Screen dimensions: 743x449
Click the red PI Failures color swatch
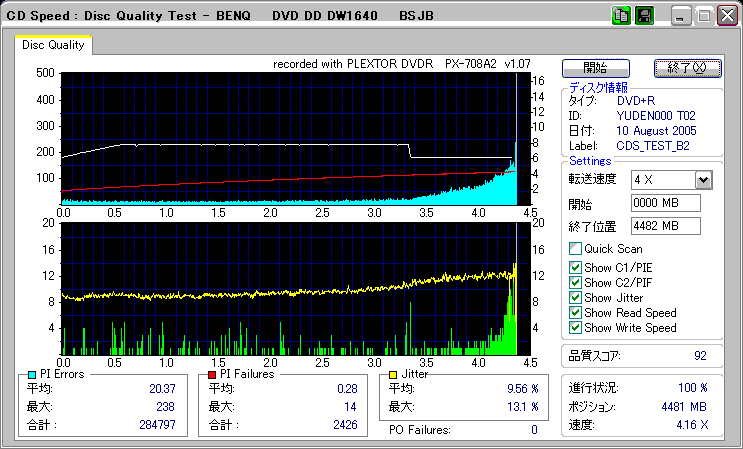[x=211, y=374]
